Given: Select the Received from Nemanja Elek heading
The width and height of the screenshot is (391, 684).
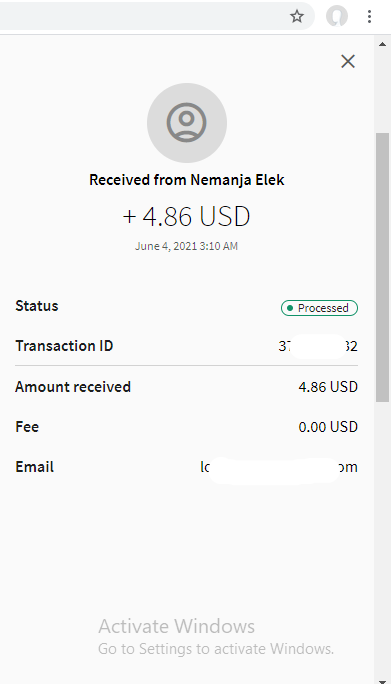Looking at the screenshot, I should 187,180.
